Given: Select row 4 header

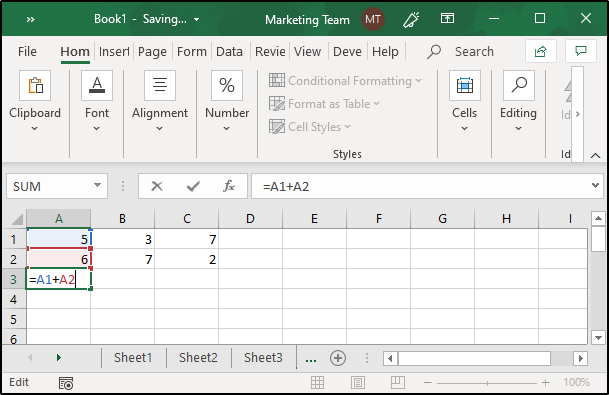Looking at the screenshot, I should (14, 299).
